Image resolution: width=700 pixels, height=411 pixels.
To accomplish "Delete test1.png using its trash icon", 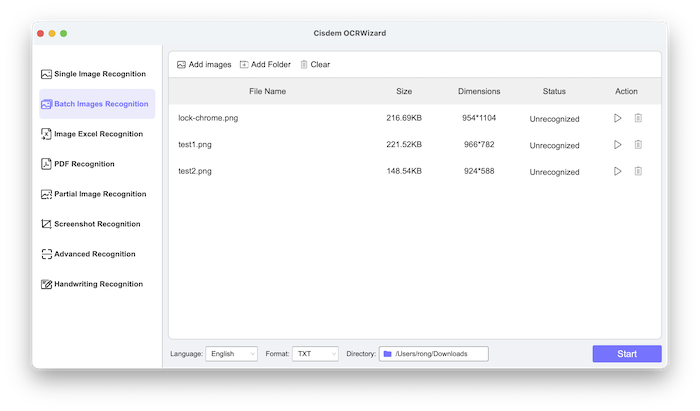I will click(x=638, y=145).
